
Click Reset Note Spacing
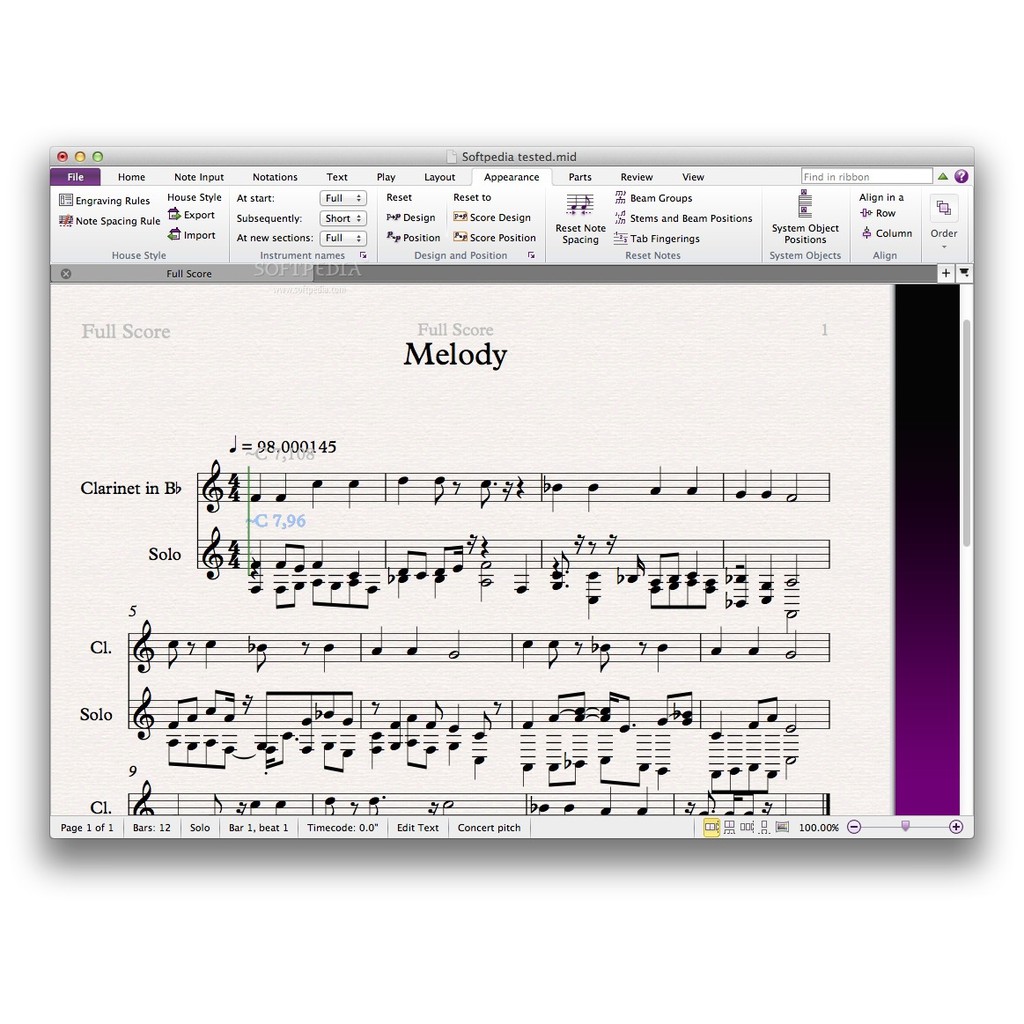point(580,219)
